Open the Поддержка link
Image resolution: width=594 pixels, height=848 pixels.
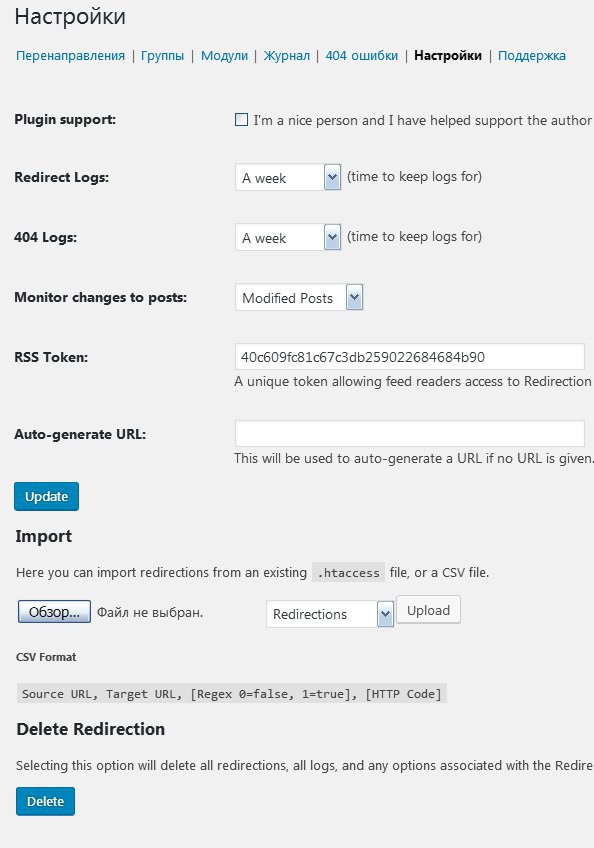532,56
